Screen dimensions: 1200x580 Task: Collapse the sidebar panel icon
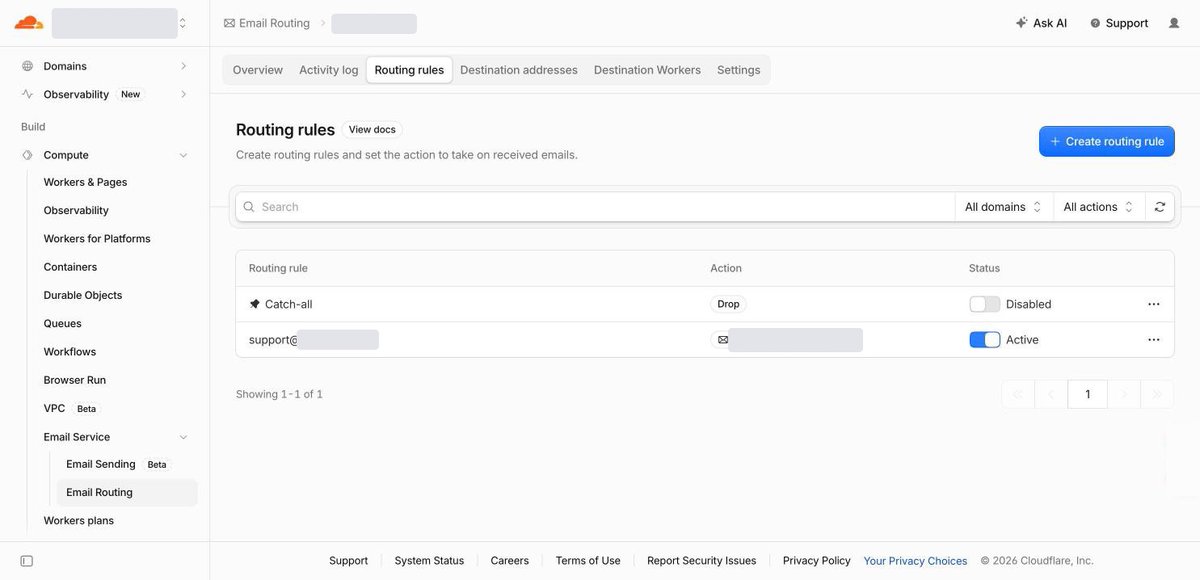(27, 561)
